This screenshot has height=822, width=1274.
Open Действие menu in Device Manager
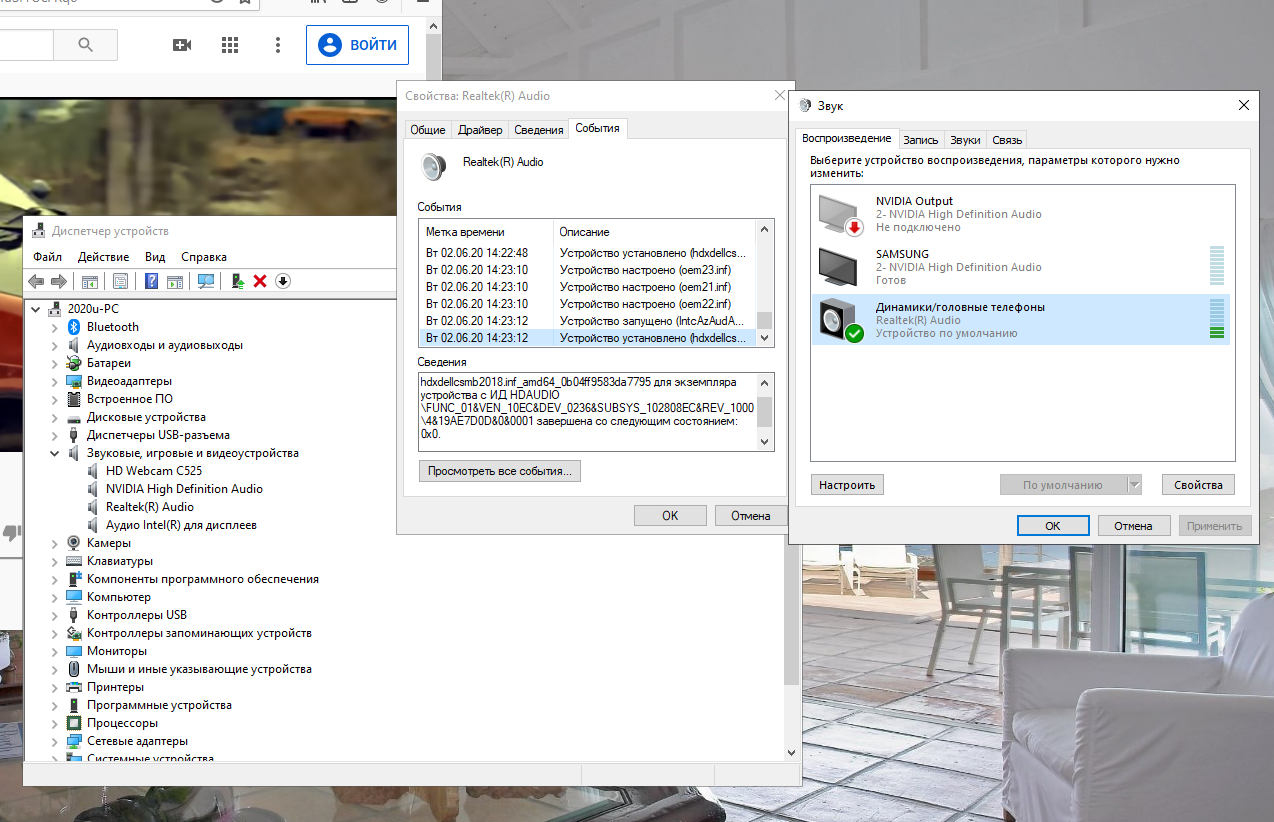click(104, 257)
